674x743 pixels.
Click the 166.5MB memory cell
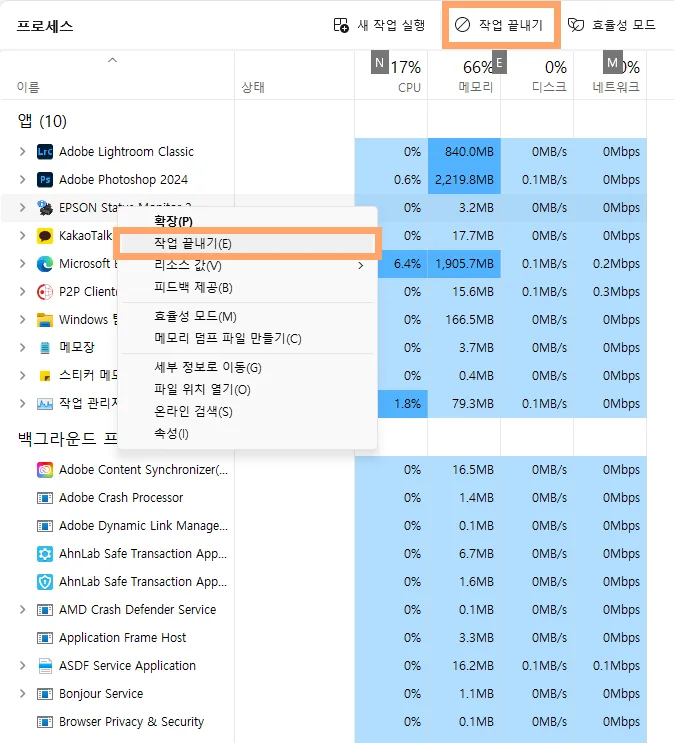pyautogui.click(x=464, y=319)
